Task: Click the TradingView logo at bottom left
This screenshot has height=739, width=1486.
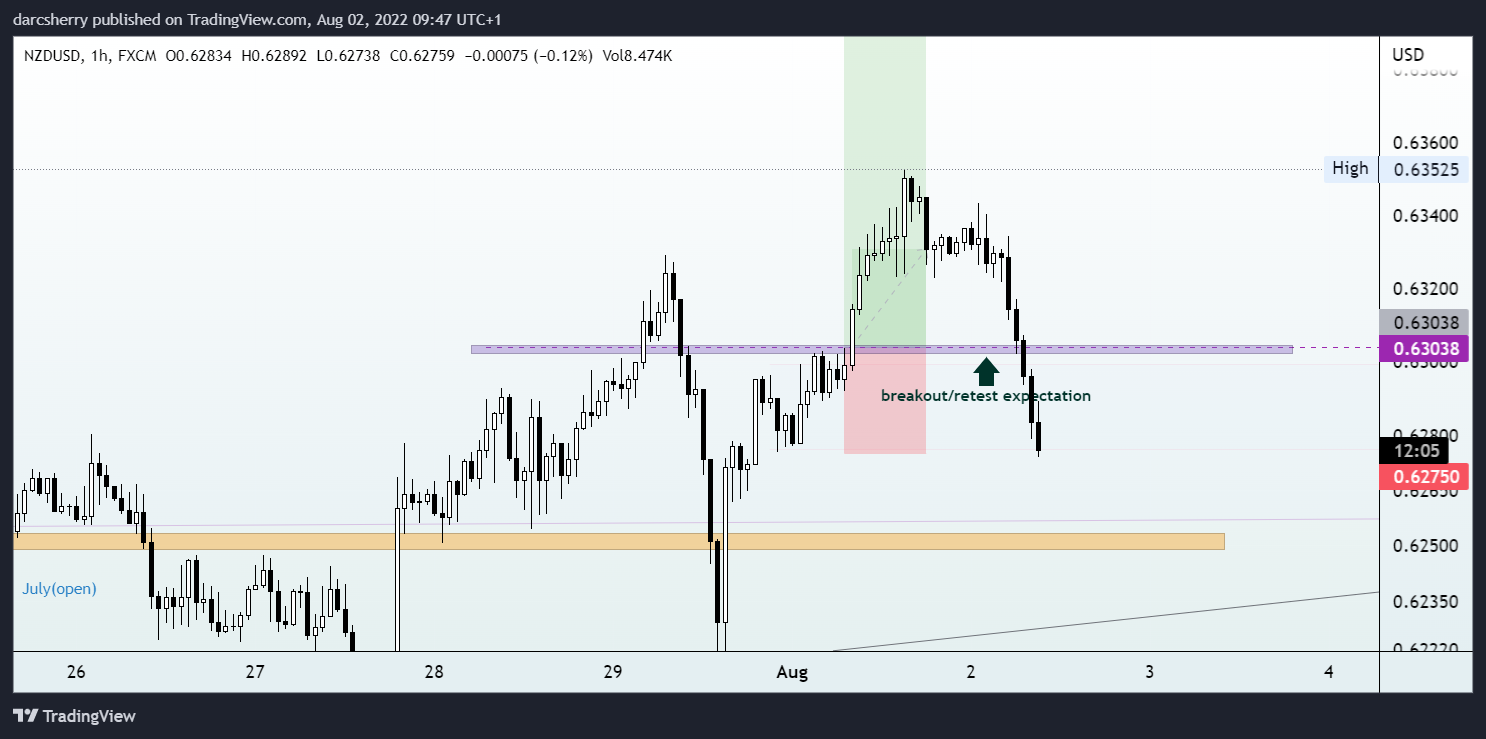Action: pos(74,716)
